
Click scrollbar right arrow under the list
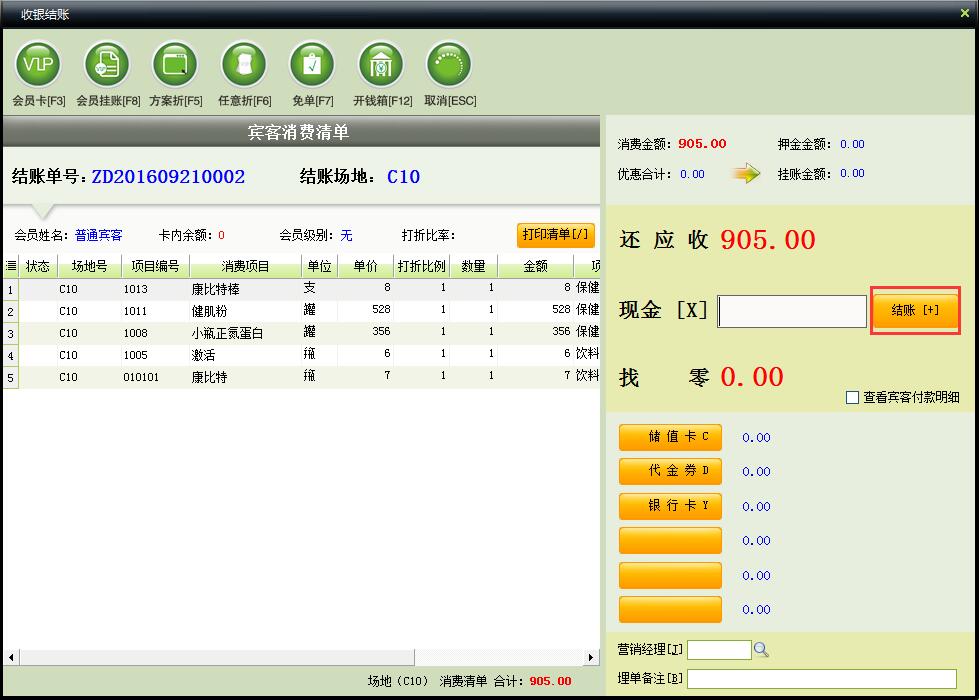point(591,657)
